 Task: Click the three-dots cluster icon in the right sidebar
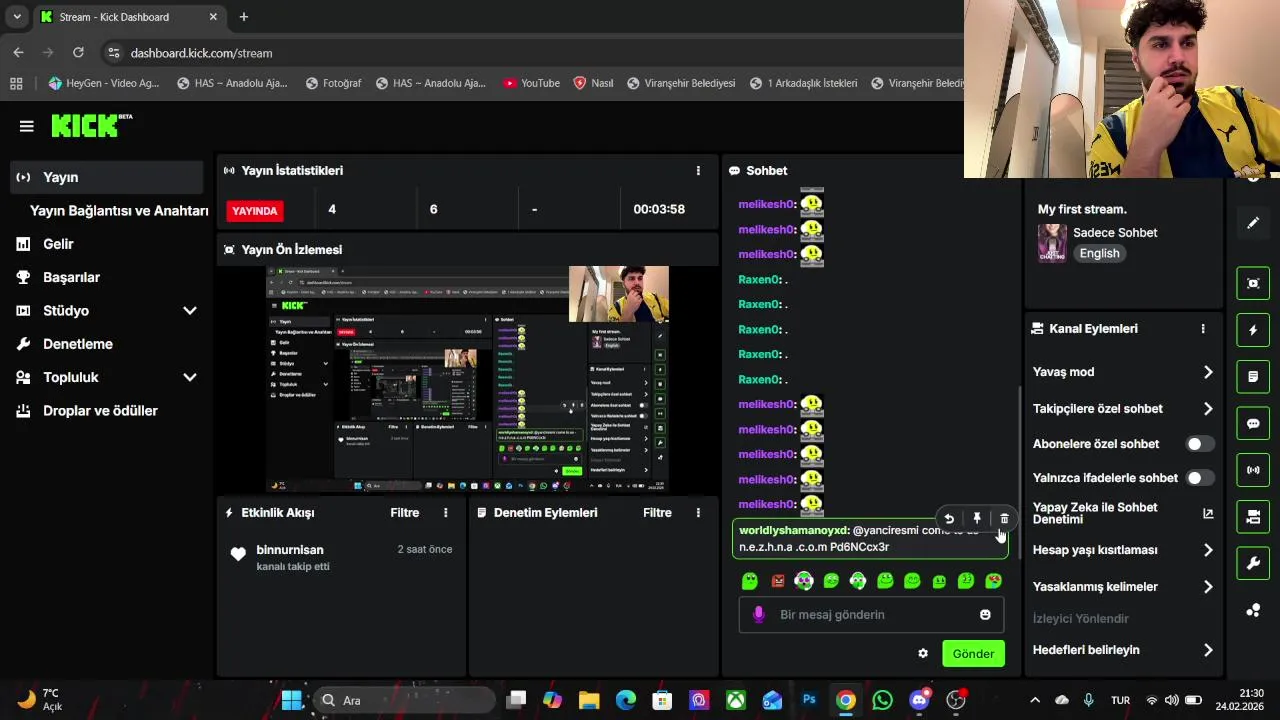[x=1253, y=610]
